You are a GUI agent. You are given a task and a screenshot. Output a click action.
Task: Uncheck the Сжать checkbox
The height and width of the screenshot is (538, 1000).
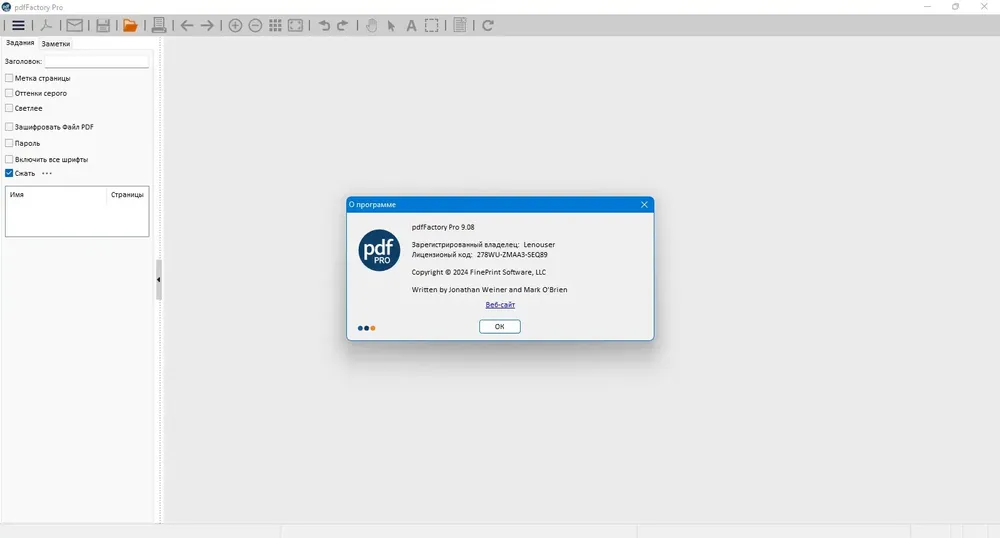tap(9, 173)
